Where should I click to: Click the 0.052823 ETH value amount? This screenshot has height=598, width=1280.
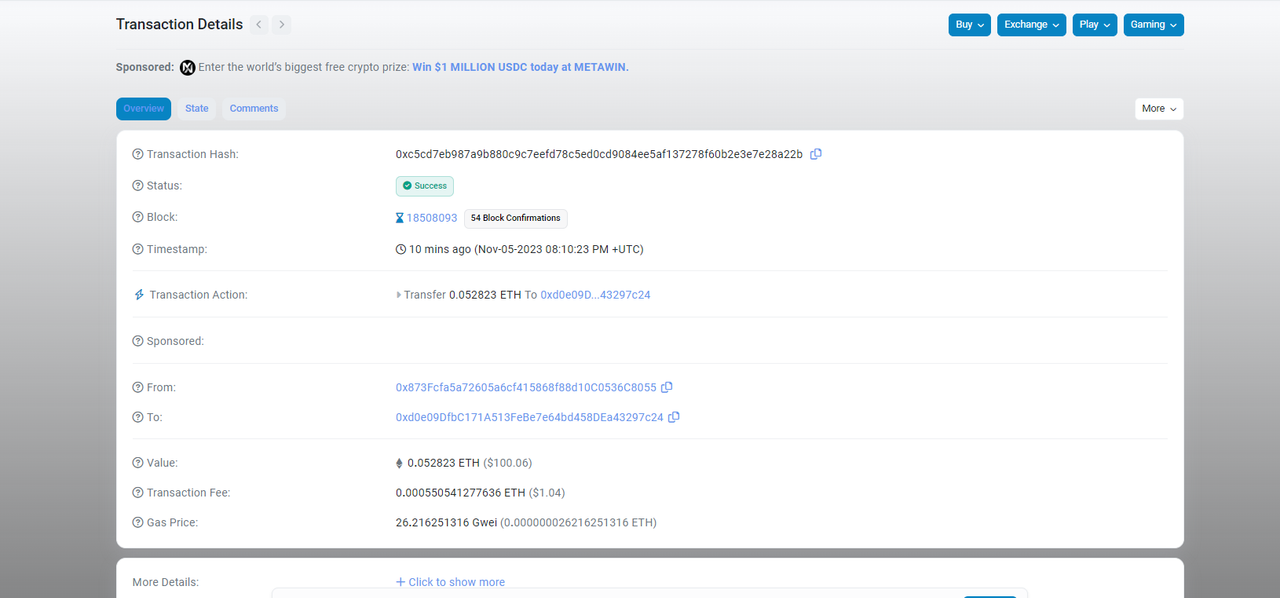click(443, 463)
